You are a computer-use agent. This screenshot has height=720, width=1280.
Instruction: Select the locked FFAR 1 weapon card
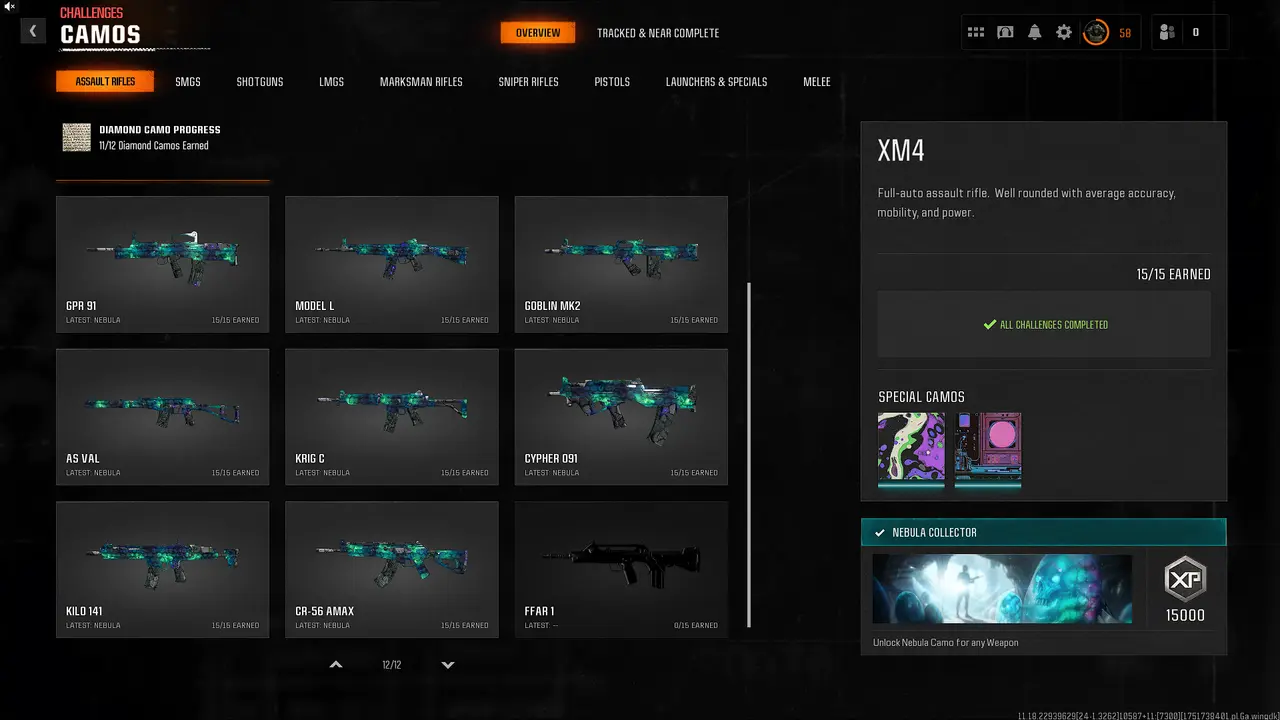[621, 570]
